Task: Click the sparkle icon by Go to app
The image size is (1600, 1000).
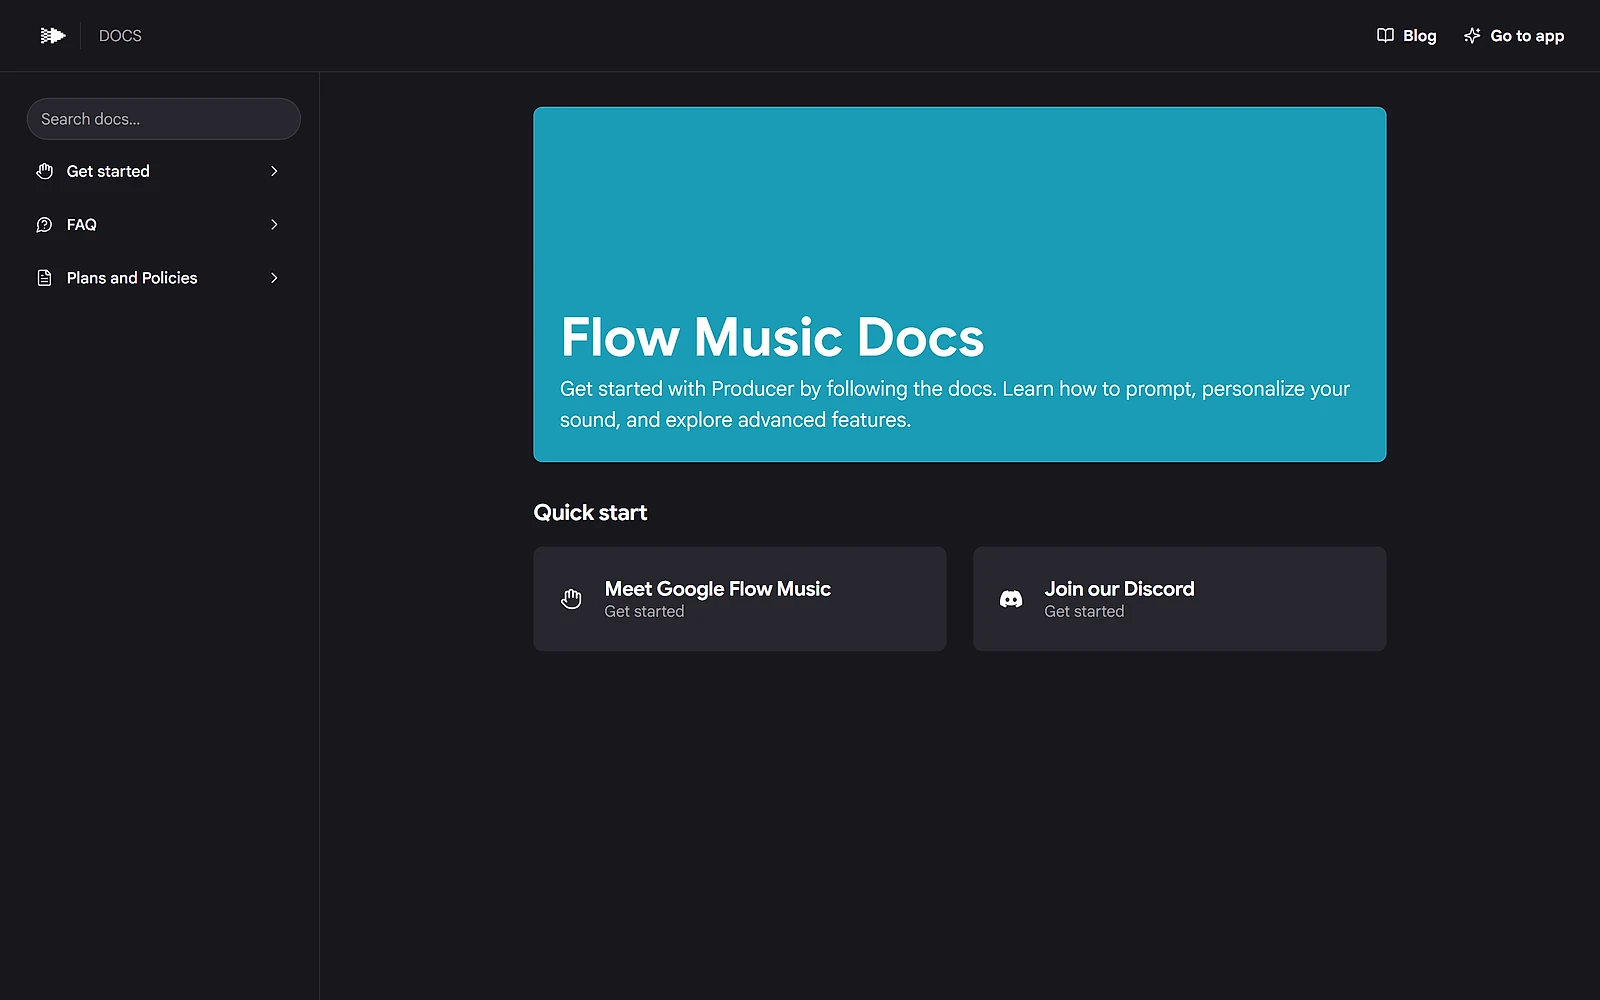Action: tap(1472, 36)
